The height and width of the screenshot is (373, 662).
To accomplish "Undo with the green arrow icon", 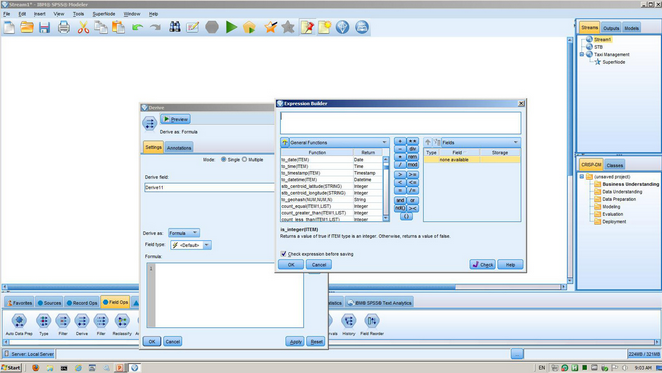I will pyautogui.click(x=138, y=27).
